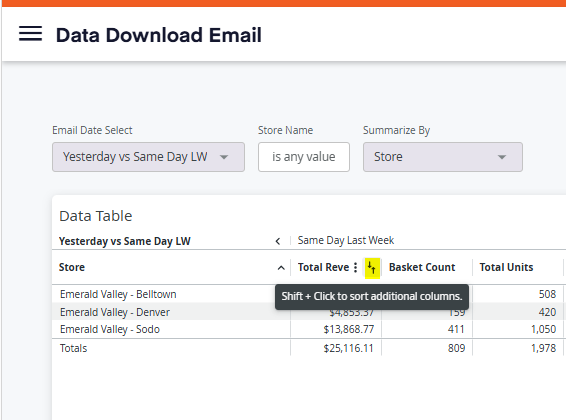Click the 1,050 total units cell
Viewport: 566px width, 420px height.
(543, 329)
